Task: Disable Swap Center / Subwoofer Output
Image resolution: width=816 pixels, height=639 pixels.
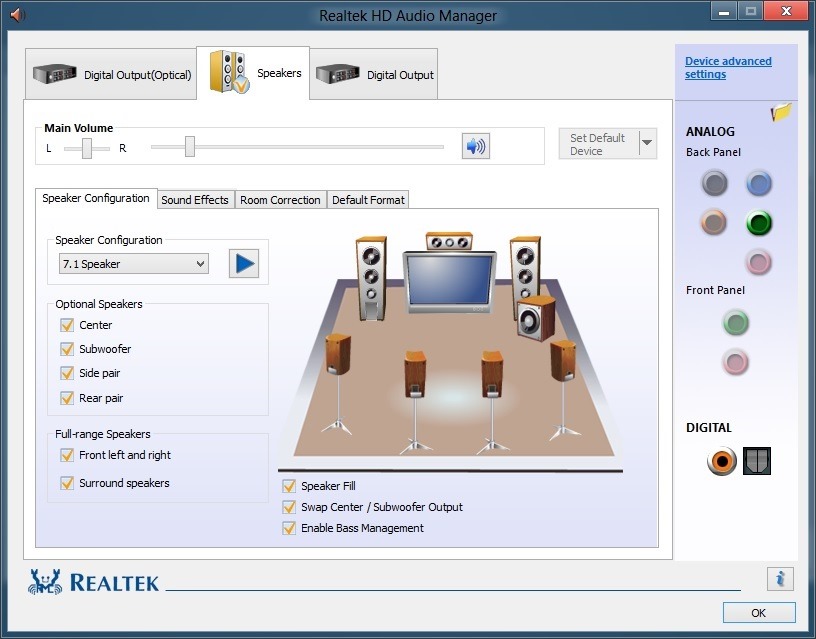Action: (x=289, y=507)
